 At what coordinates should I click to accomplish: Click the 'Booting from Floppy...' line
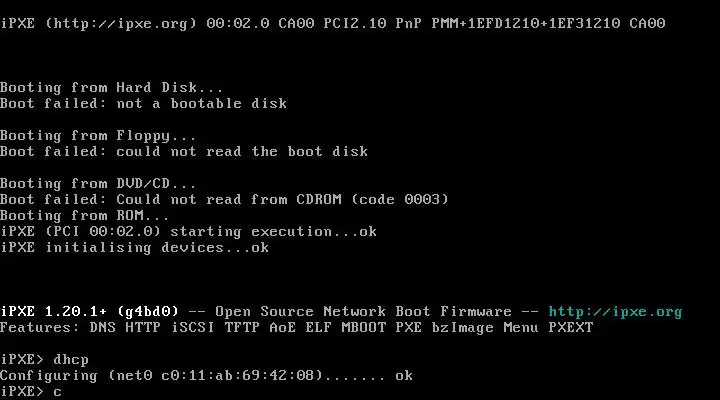click(x=98, y=136)
